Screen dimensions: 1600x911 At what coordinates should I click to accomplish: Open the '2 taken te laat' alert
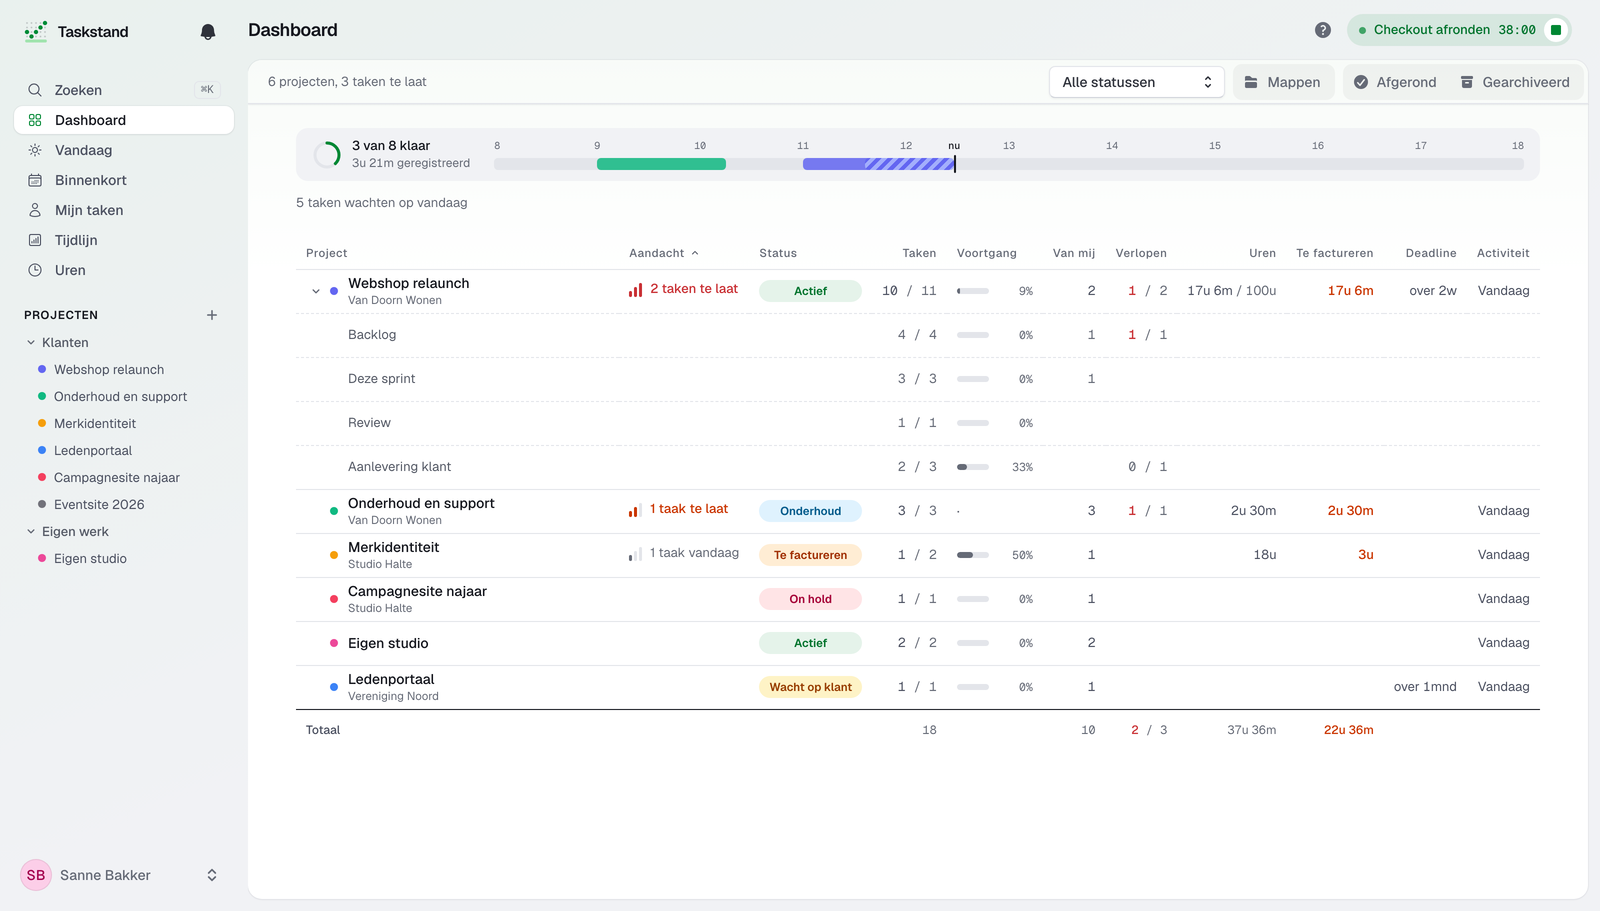[683, 289]
